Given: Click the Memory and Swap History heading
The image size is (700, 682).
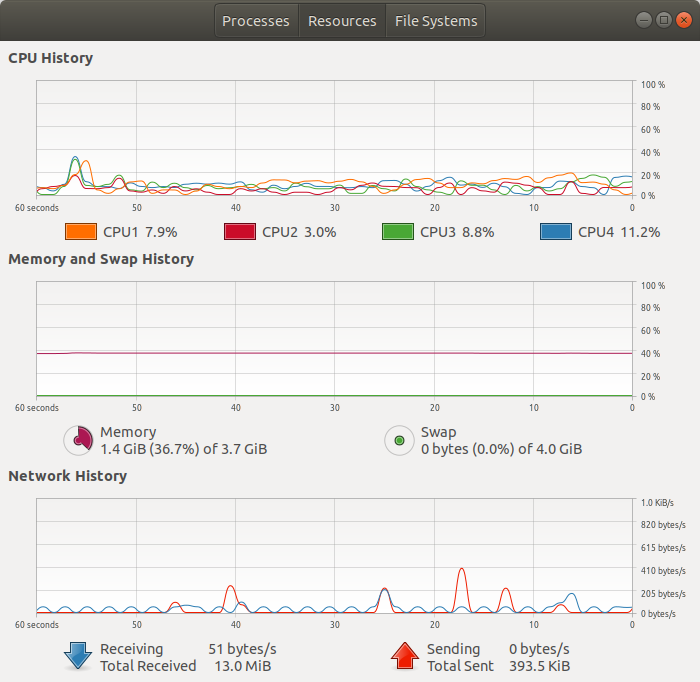Looking at the screenshot, I should [101, 259].
